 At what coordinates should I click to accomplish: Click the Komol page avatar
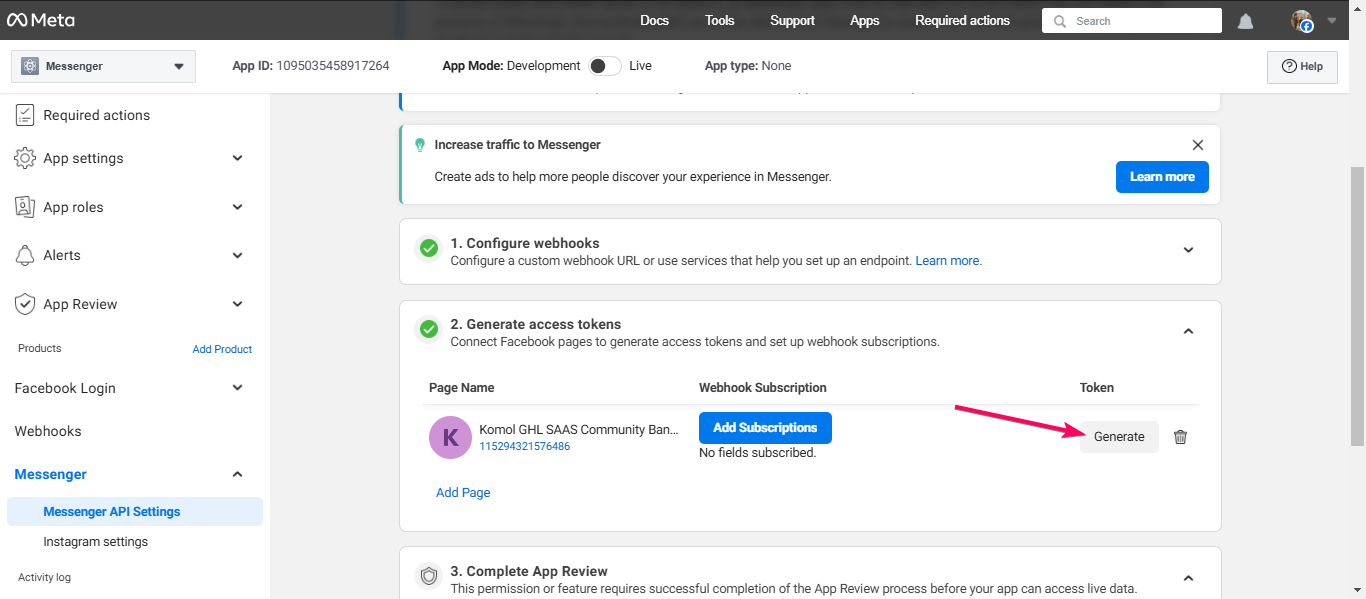pos(450,437)
